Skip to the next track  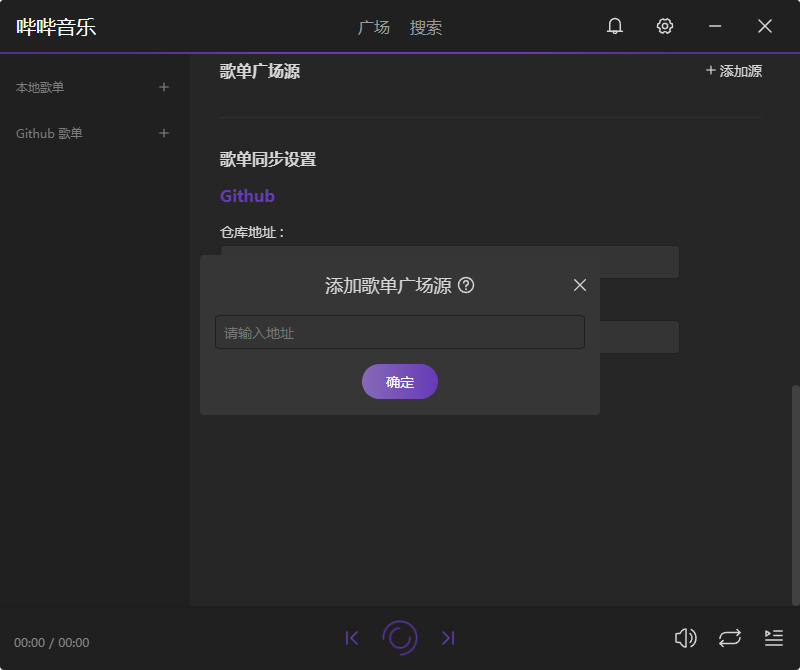[448, 637]
